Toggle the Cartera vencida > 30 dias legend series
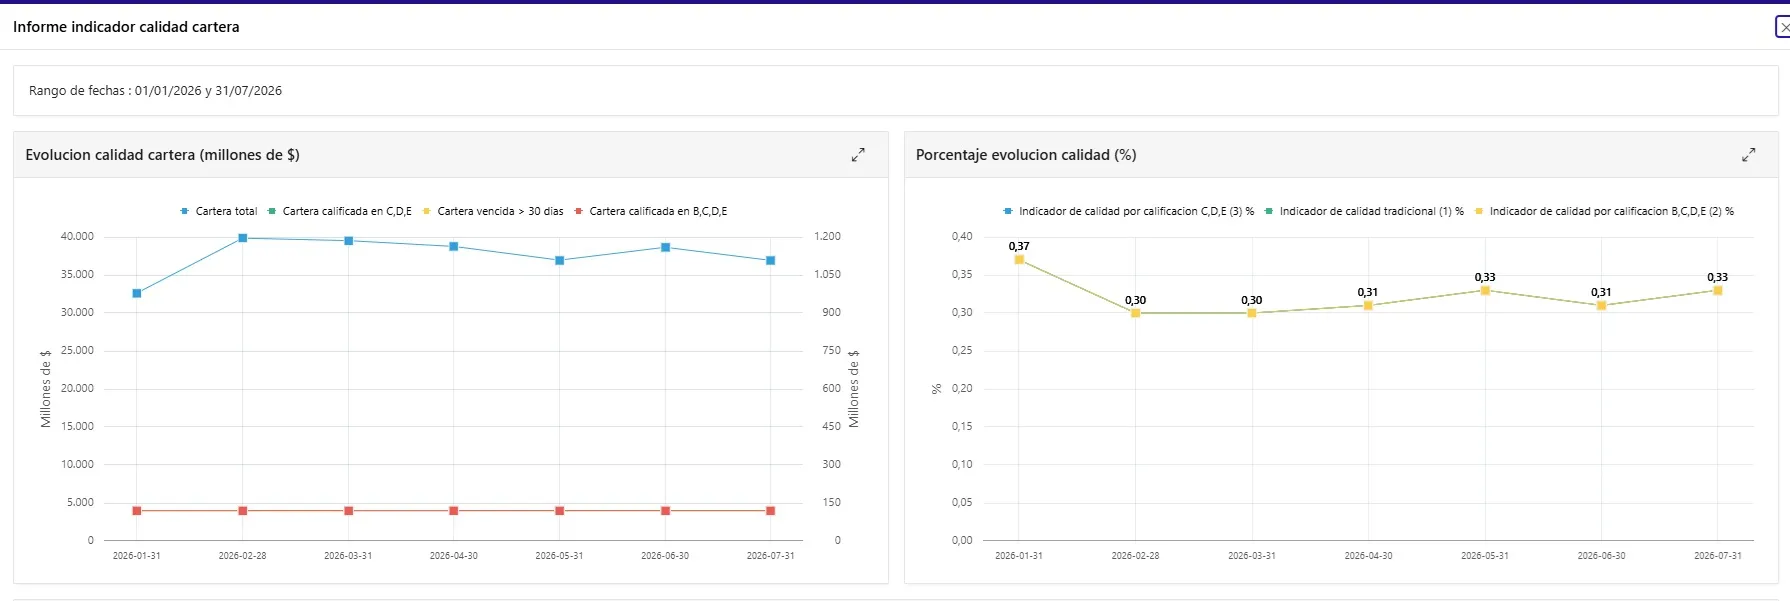 pos(492,211)
